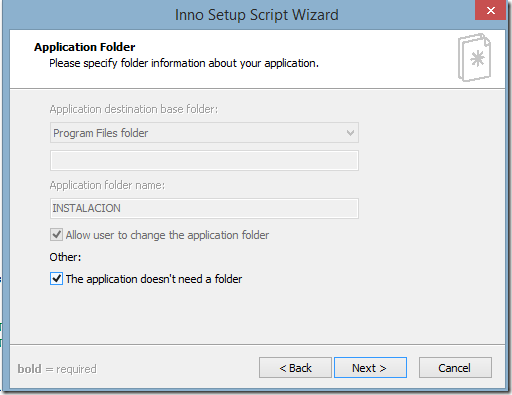The height and width of the screenshot is (395, 512).
Task: Cancel the script wizard
Action: [455, 368]
